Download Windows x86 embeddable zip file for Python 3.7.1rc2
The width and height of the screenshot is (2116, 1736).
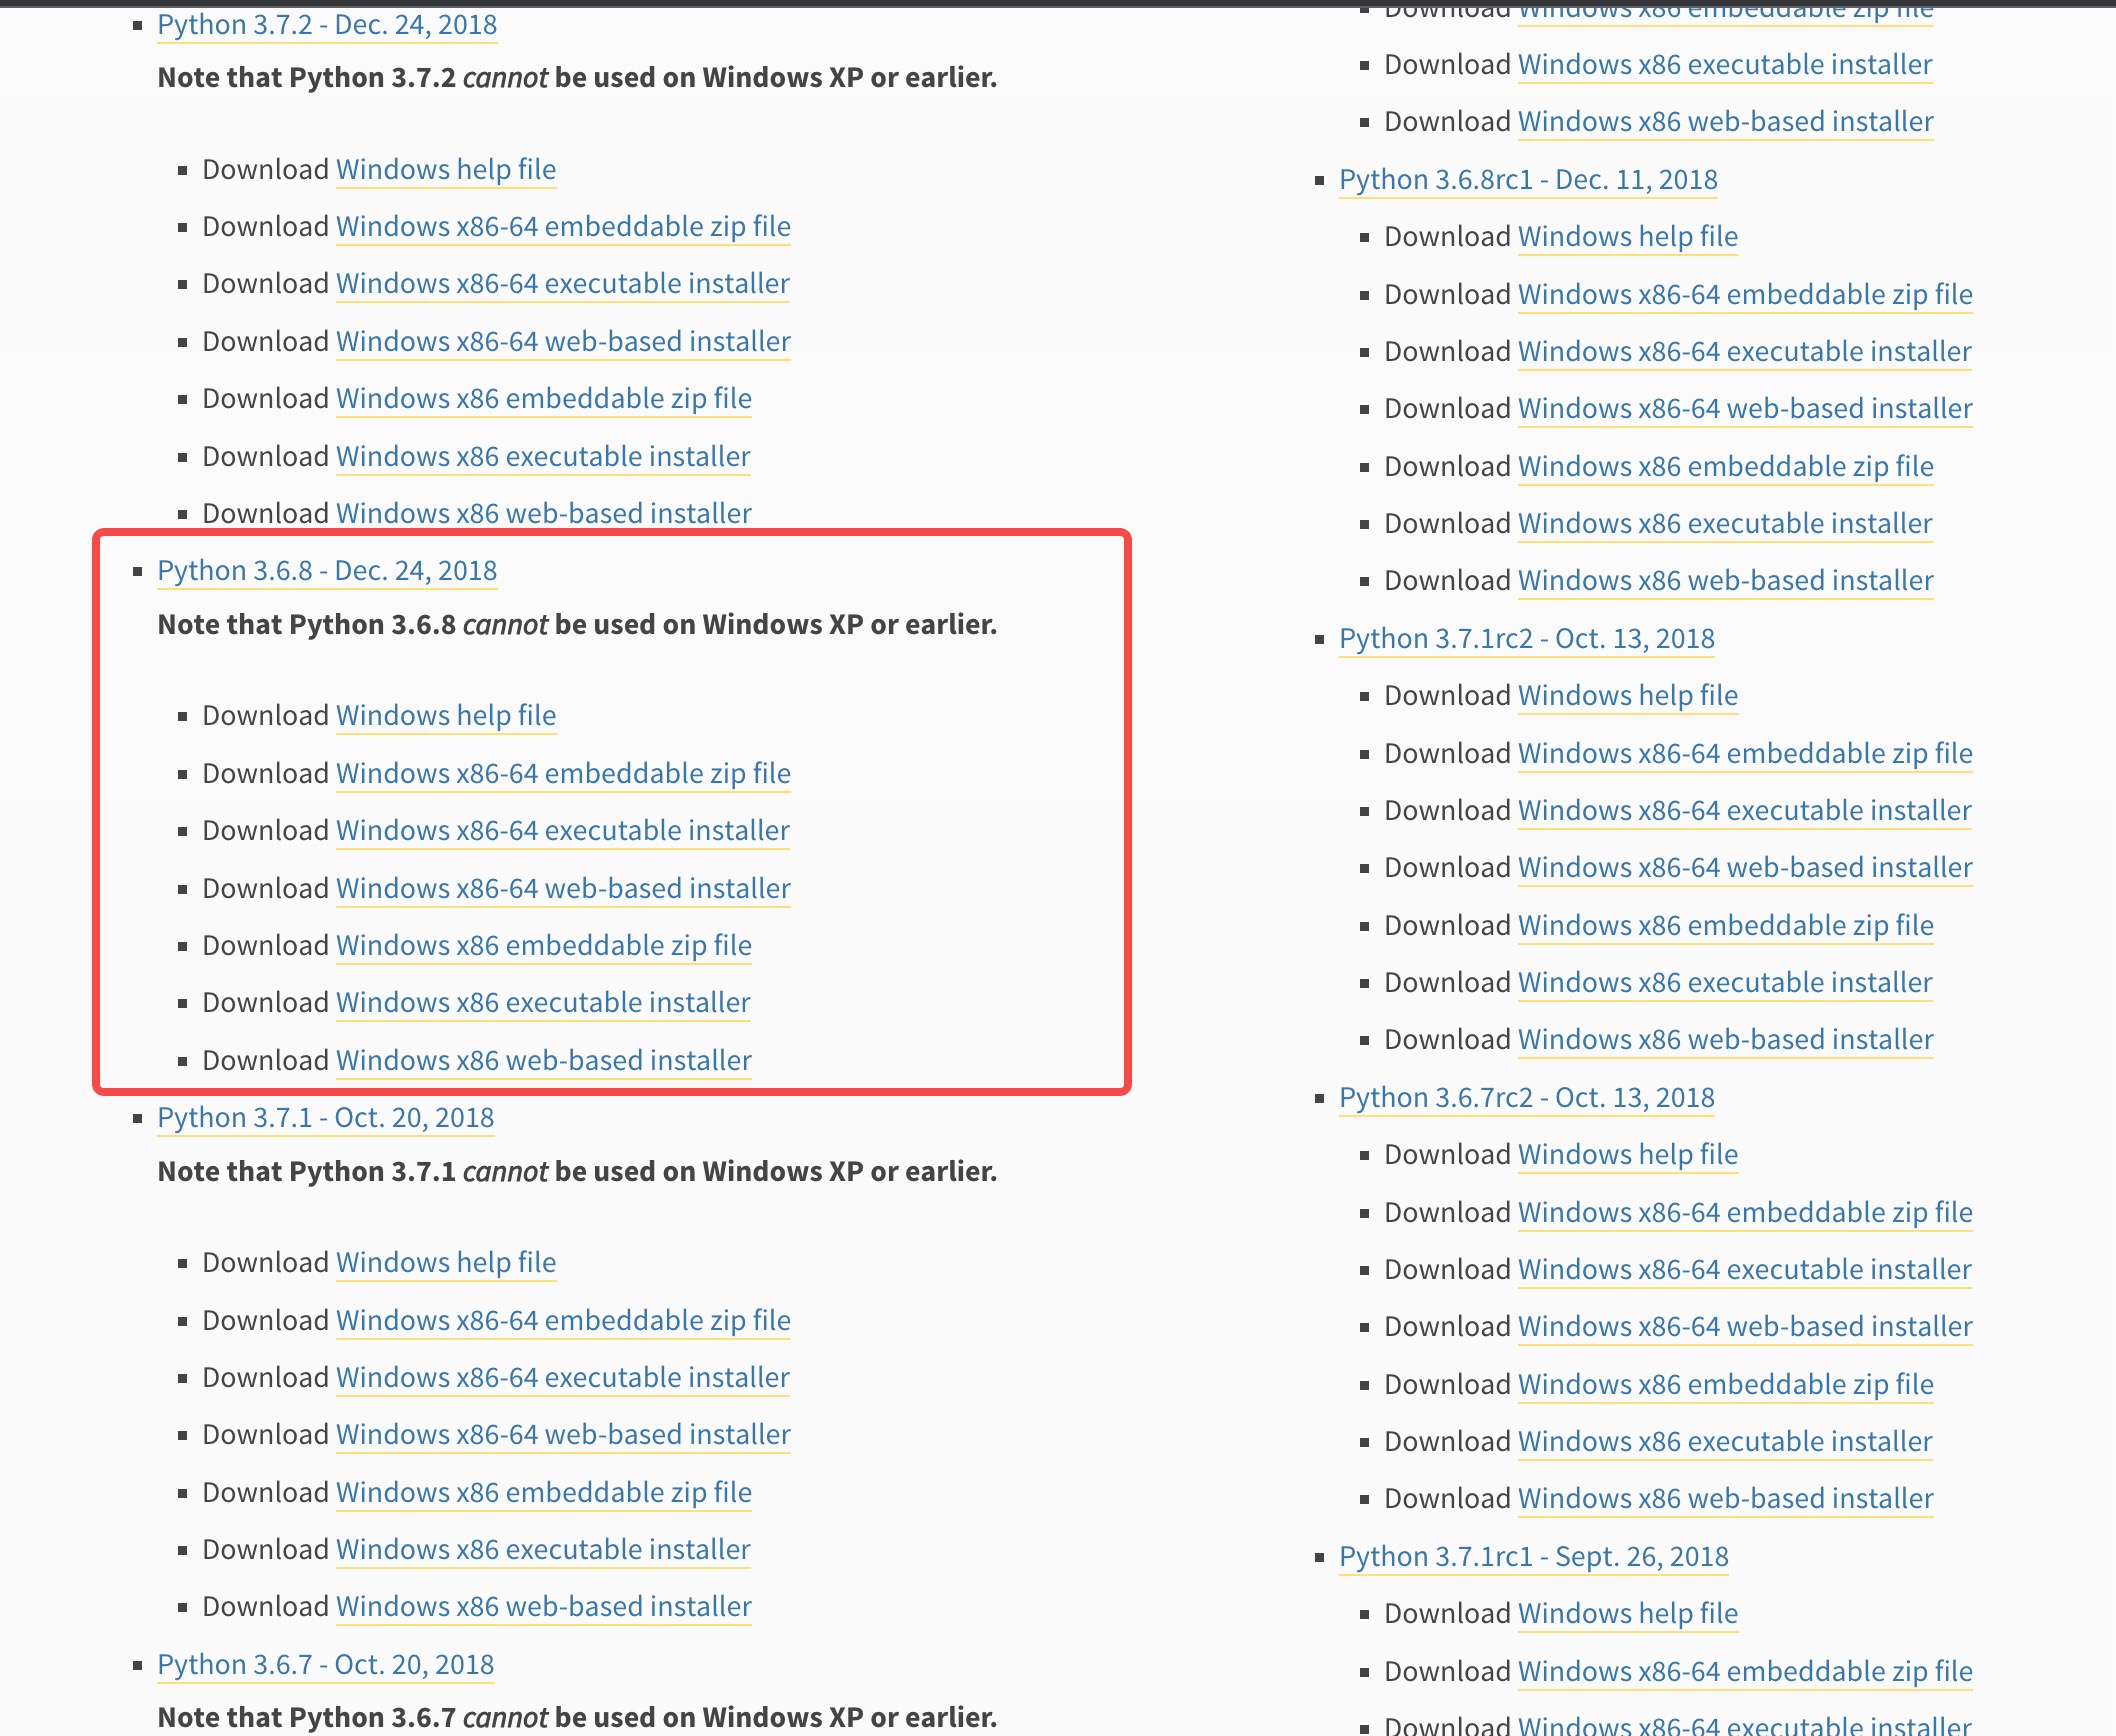click(1726, 926)
